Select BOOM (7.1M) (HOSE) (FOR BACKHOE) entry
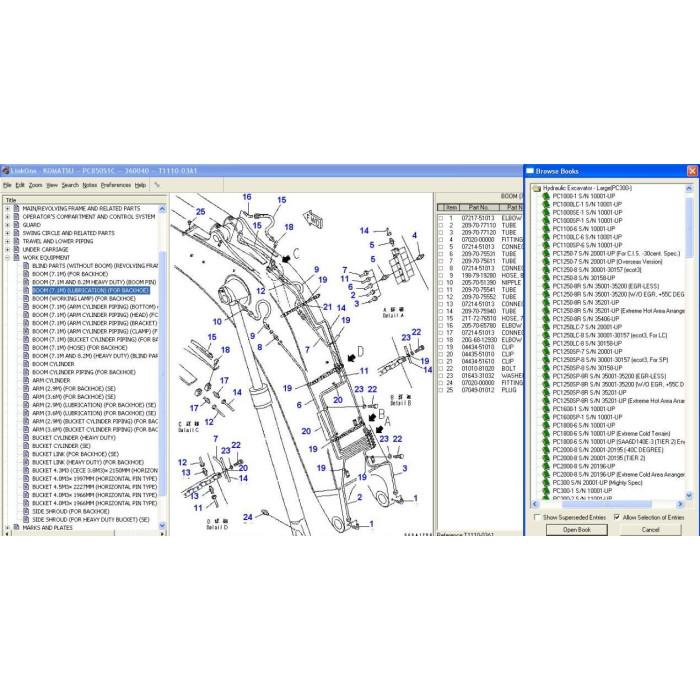 pos(79,348)
